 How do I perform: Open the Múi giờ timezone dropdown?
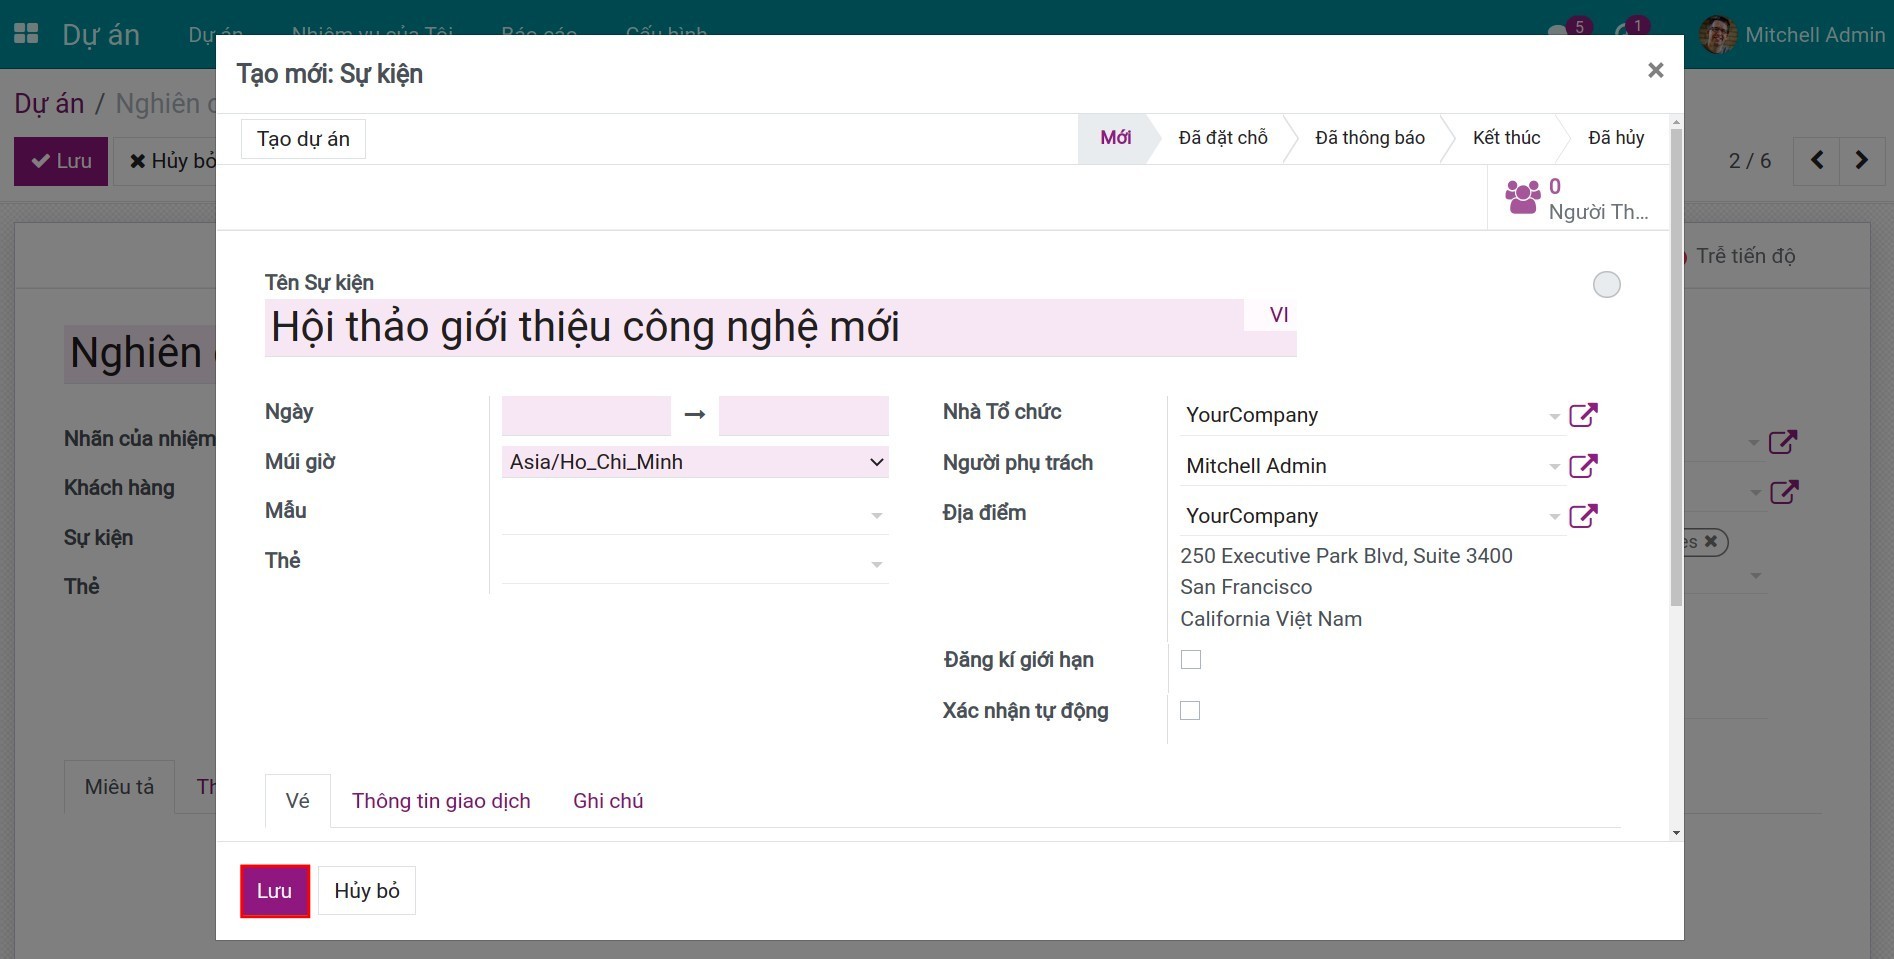click(694, 461)
